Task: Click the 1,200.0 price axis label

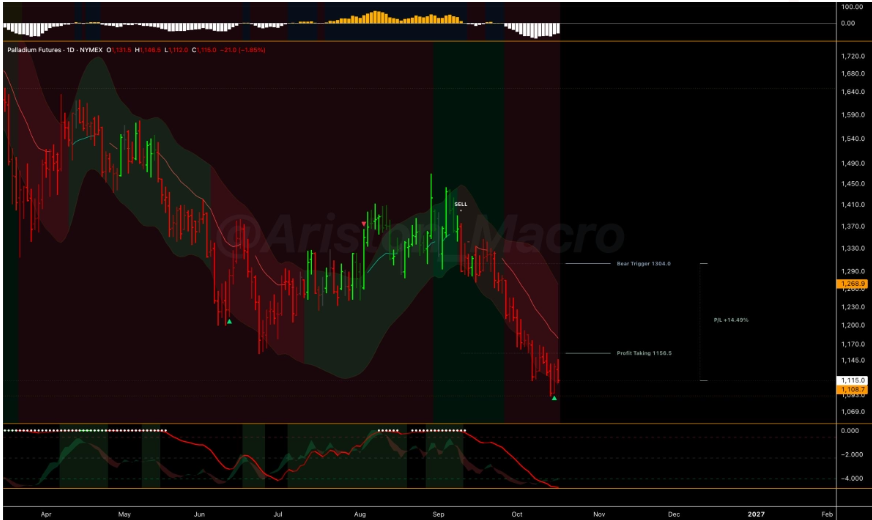Action: 853,325
